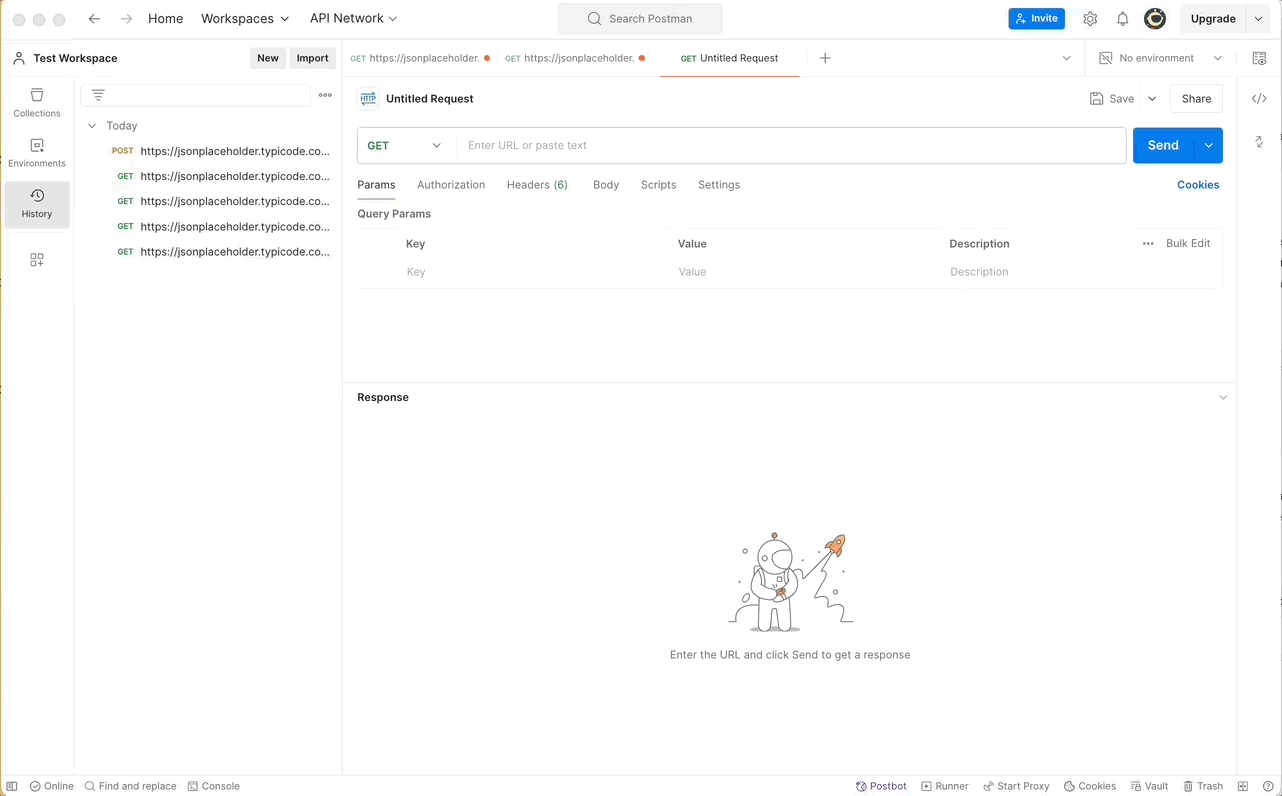Open help question mark icon
The height and width of the screenshot is (796, 1282).
pyautogui.click(x=1268, y=786)
